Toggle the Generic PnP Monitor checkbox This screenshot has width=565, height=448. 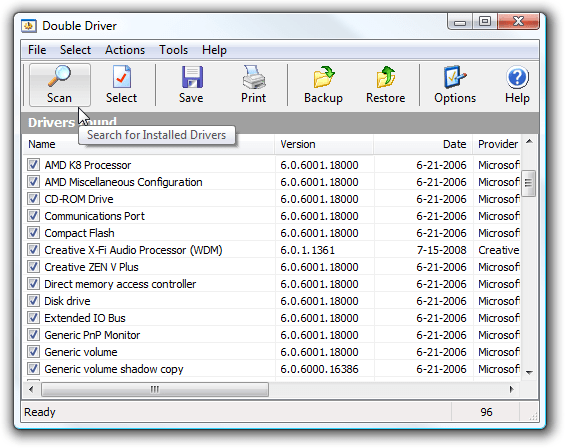point(33,335)
